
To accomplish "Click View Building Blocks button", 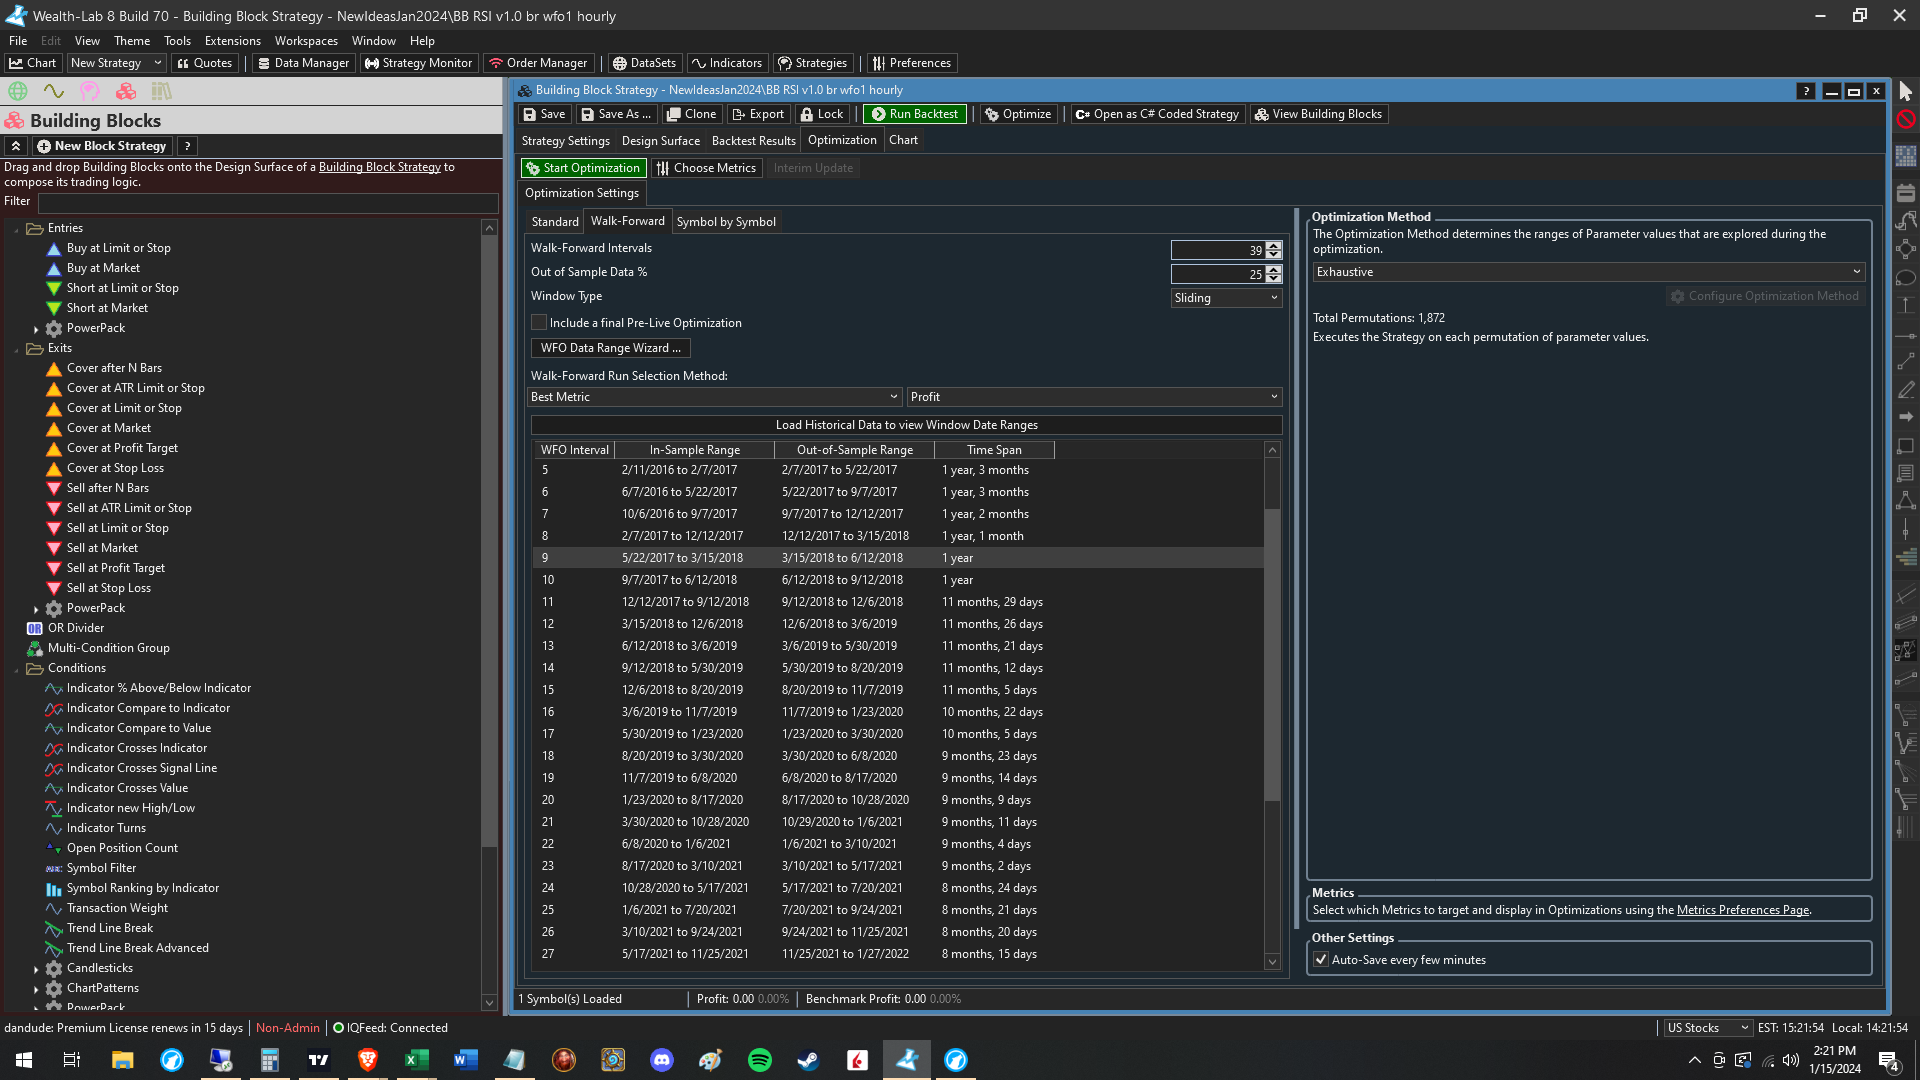I will tap(1317, 114).
